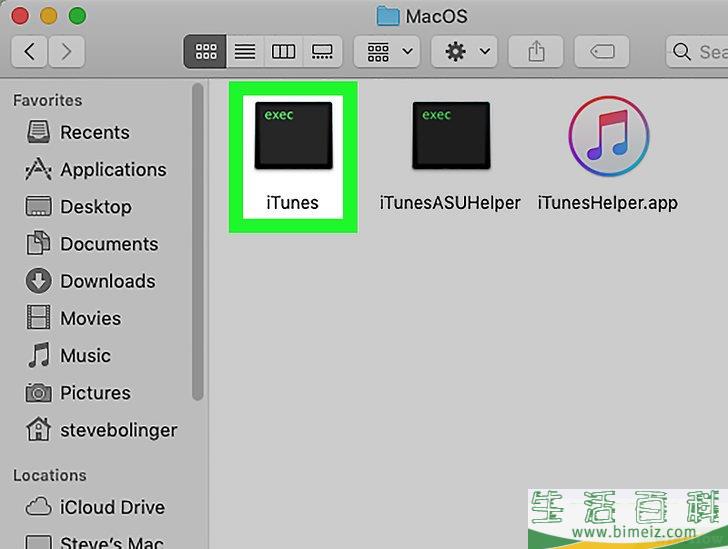Open the gear action menu
The width and height of the screenshot is (728, 549).
pos(464,51)
